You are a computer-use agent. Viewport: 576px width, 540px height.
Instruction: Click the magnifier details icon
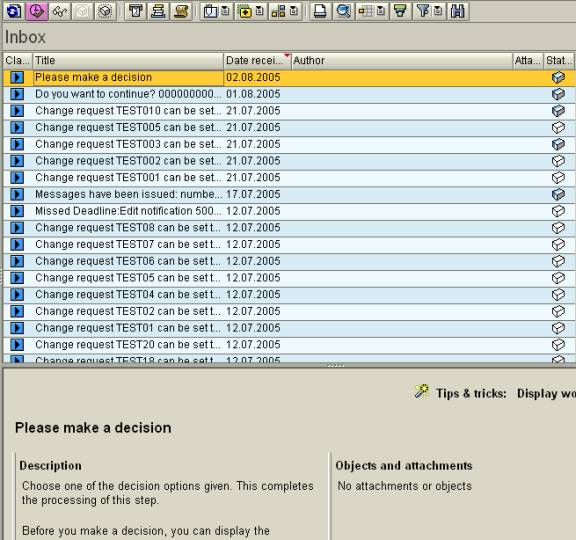point(343,11)
